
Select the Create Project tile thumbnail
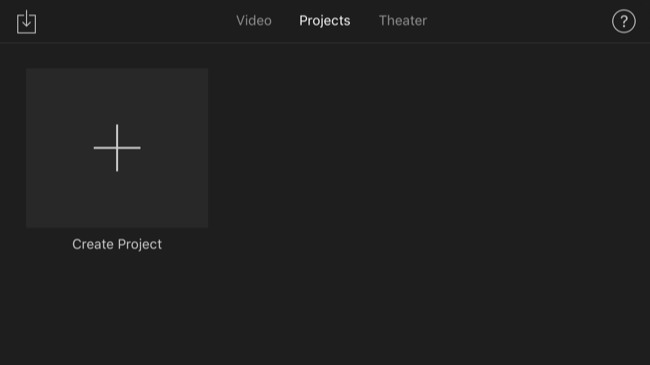click(117, 148)
